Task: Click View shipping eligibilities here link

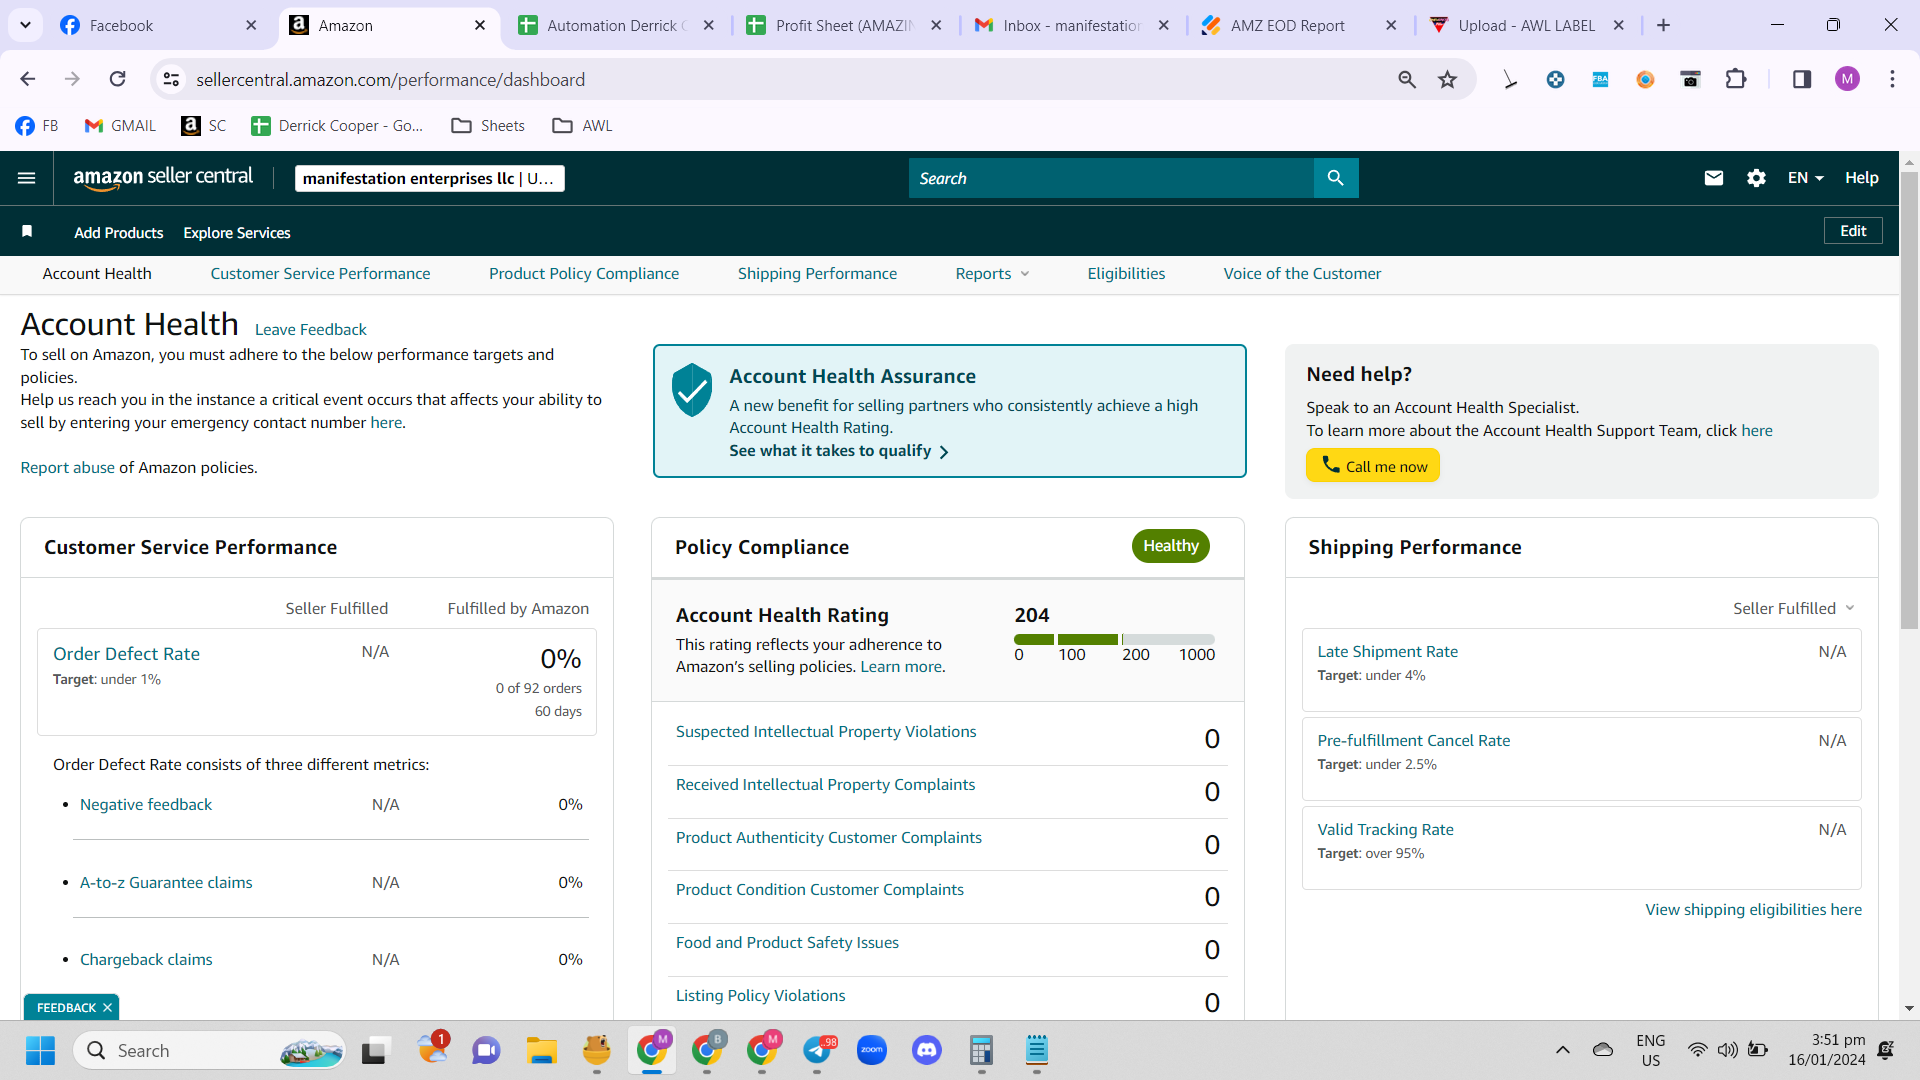Action: pyautogui.click(x=1753, y=910)
